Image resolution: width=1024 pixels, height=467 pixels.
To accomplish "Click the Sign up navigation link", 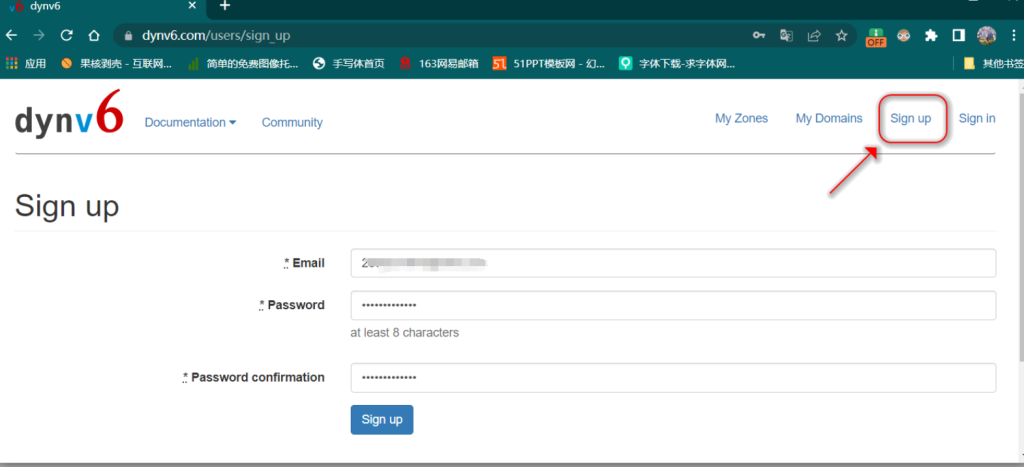I will (910, 118).
